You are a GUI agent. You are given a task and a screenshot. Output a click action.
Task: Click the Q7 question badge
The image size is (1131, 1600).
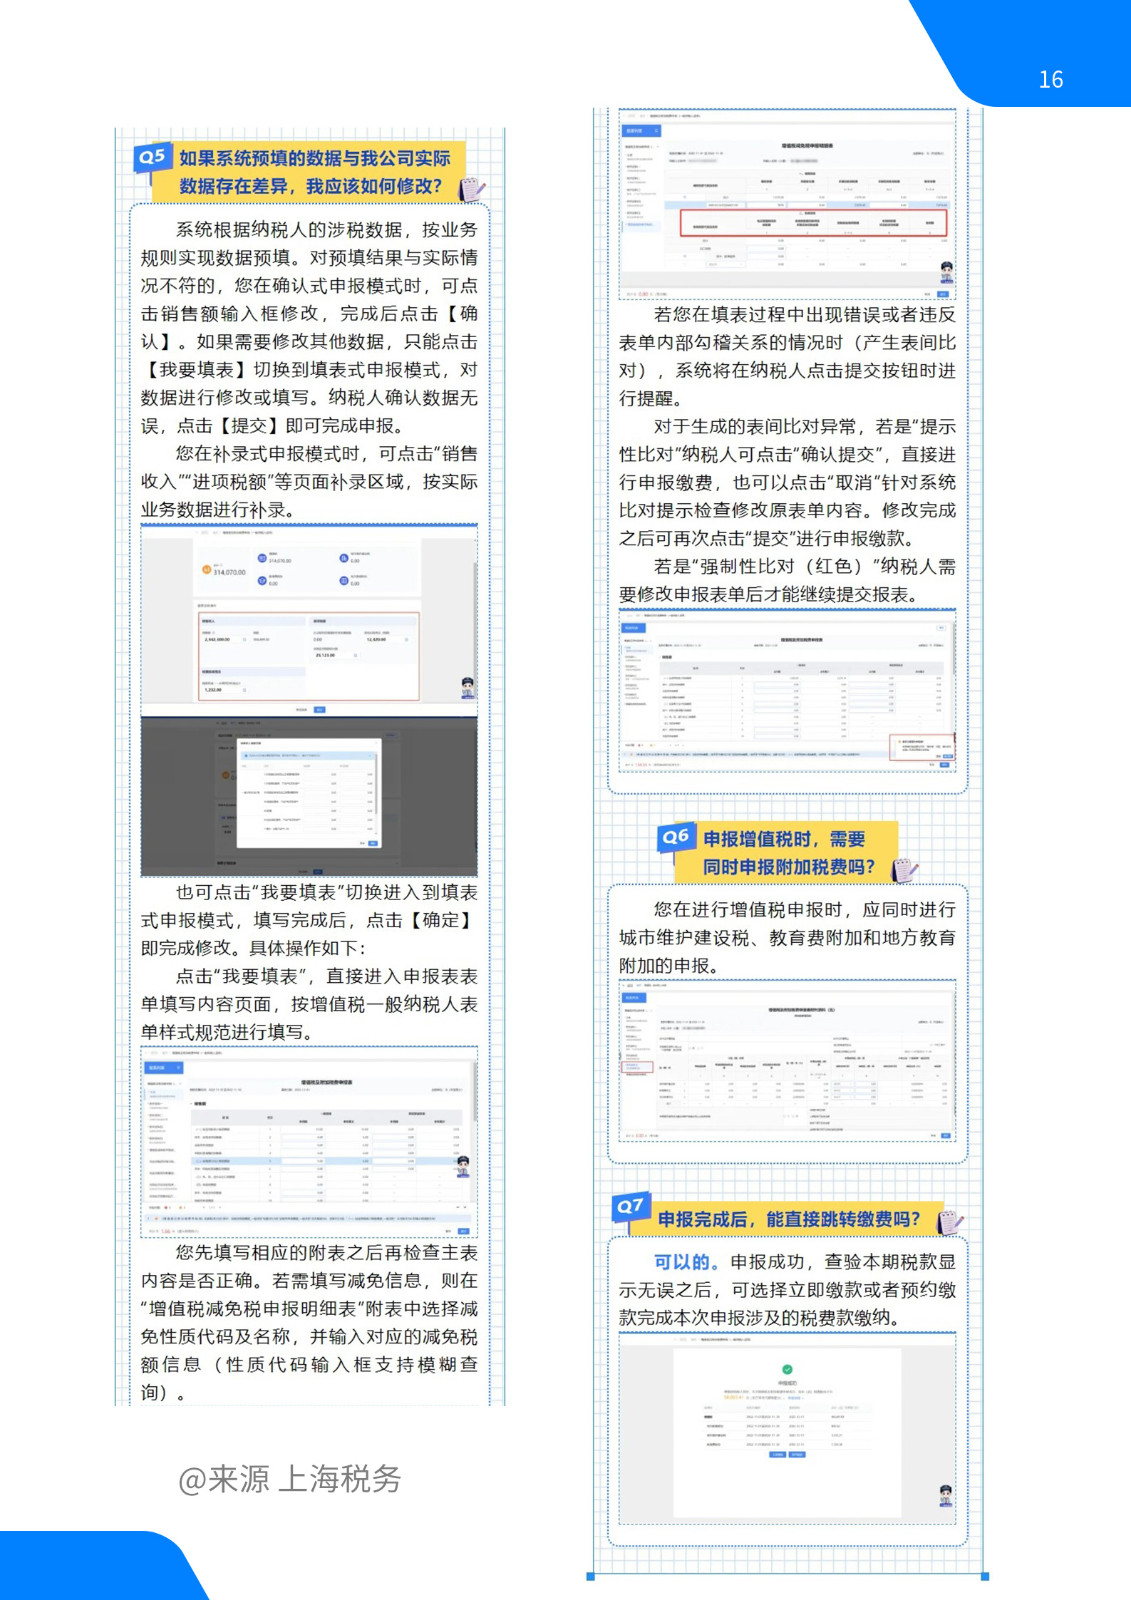click(630, 1206)
